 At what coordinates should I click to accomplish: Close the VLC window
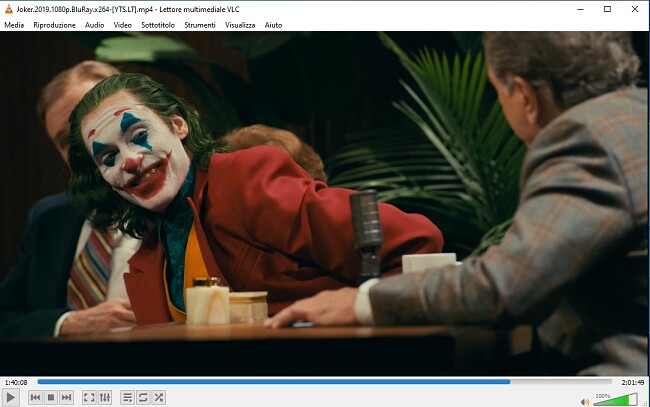pyautogui.click(x=635, y=9)
